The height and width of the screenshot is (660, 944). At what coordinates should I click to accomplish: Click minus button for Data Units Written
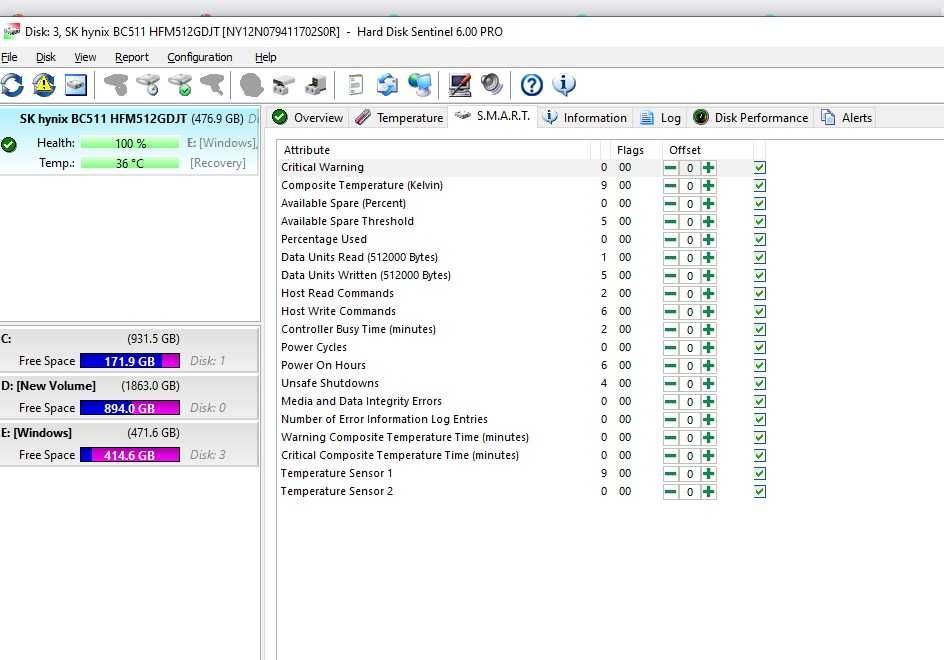click(670, 276)
